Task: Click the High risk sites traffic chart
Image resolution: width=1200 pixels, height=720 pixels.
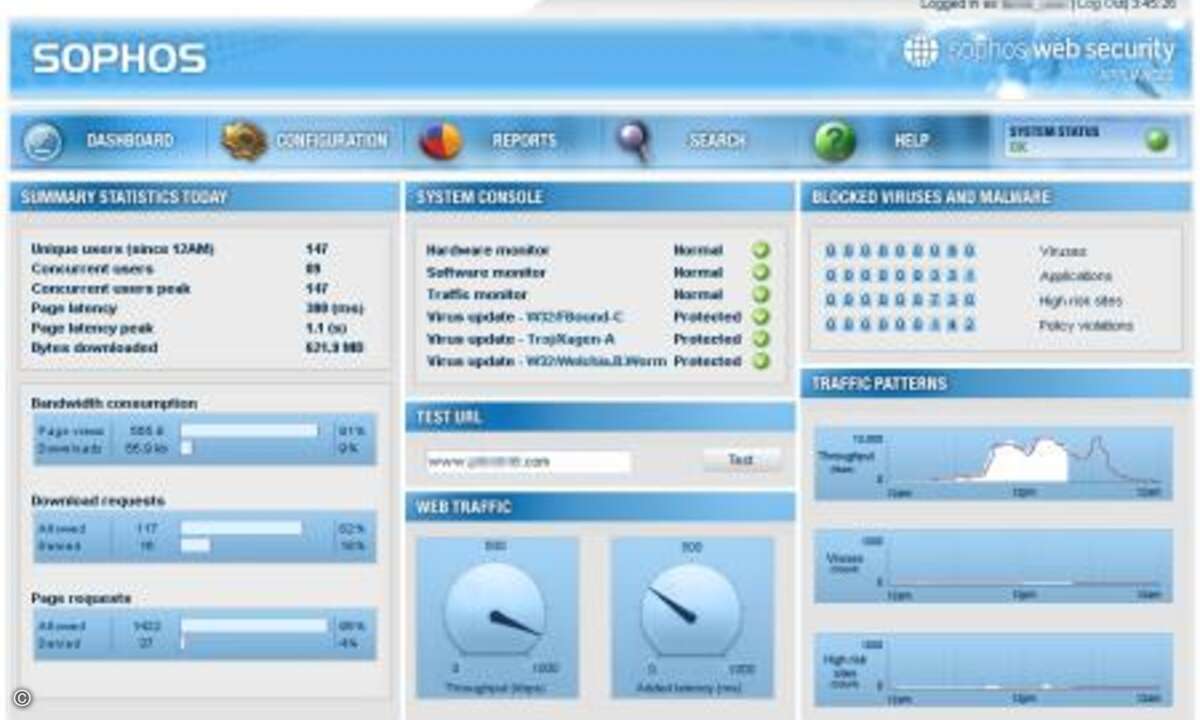Action: click(993, 670)
